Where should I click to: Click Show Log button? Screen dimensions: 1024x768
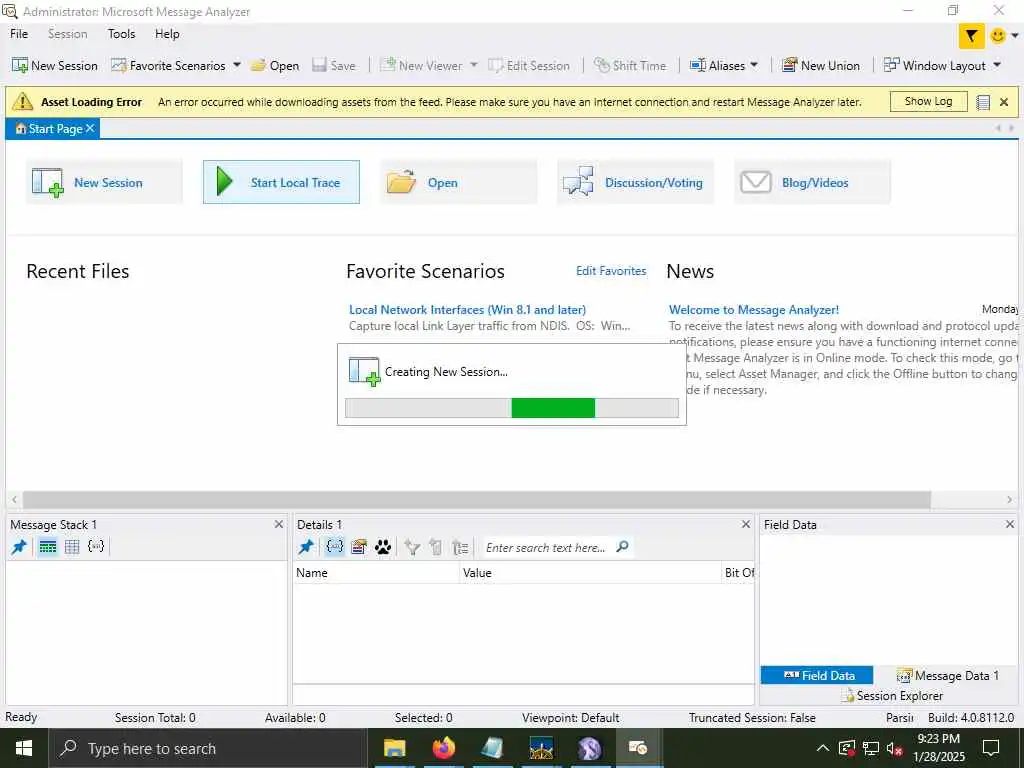[928, 101]
